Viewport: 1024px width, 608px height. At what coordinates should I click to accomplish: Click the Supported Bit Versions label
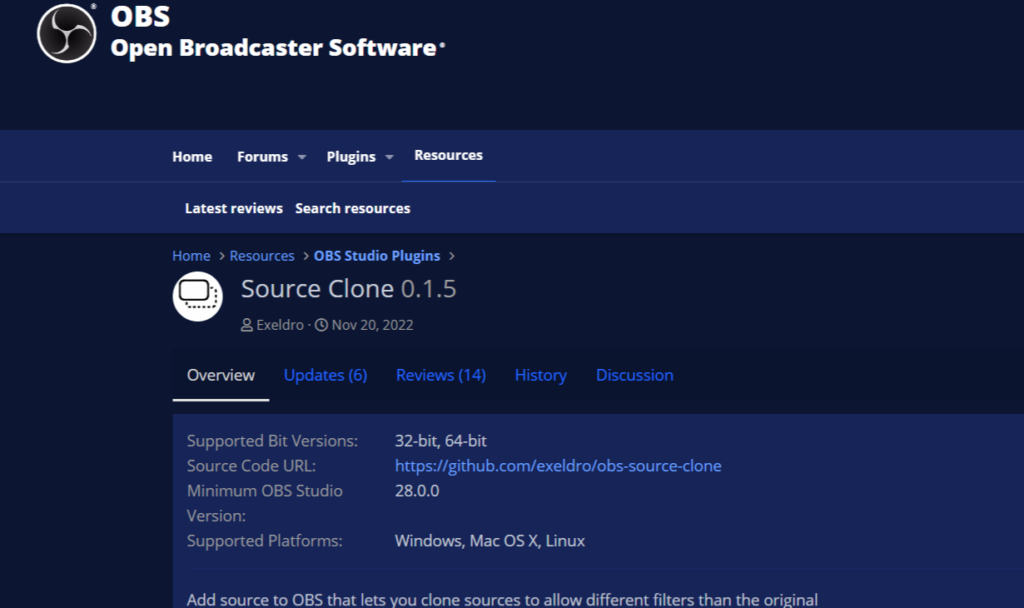point(272,441)
